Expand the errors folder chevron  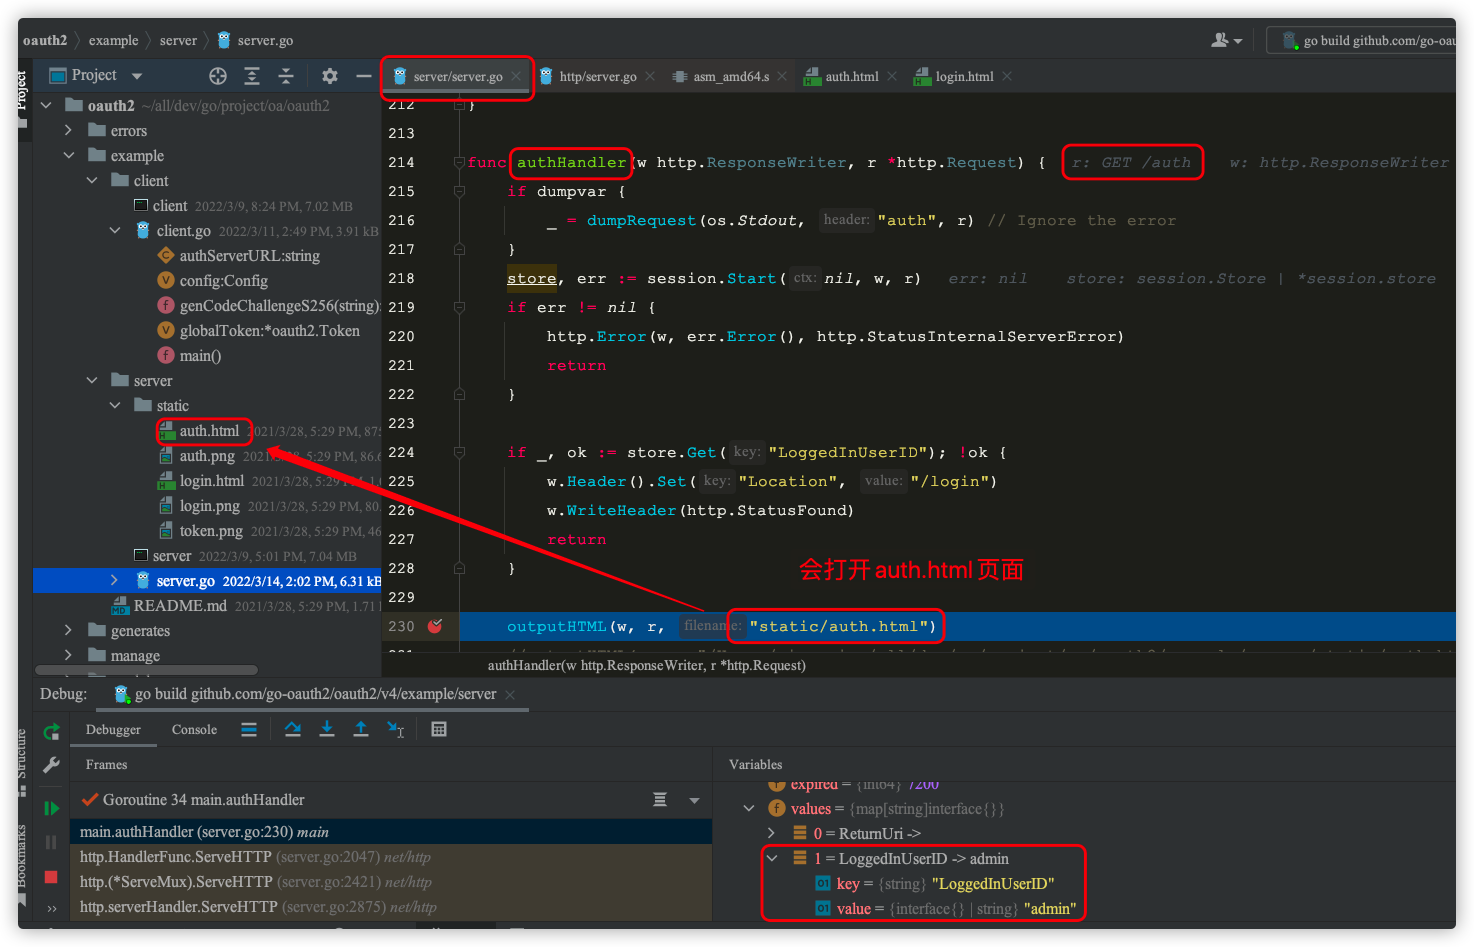(68, 130)
